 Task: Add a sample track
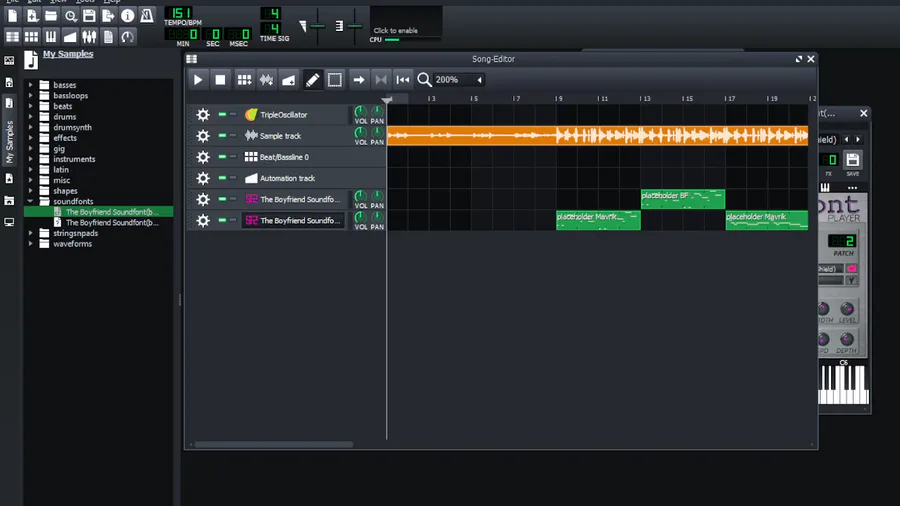(x=266, y=80)
